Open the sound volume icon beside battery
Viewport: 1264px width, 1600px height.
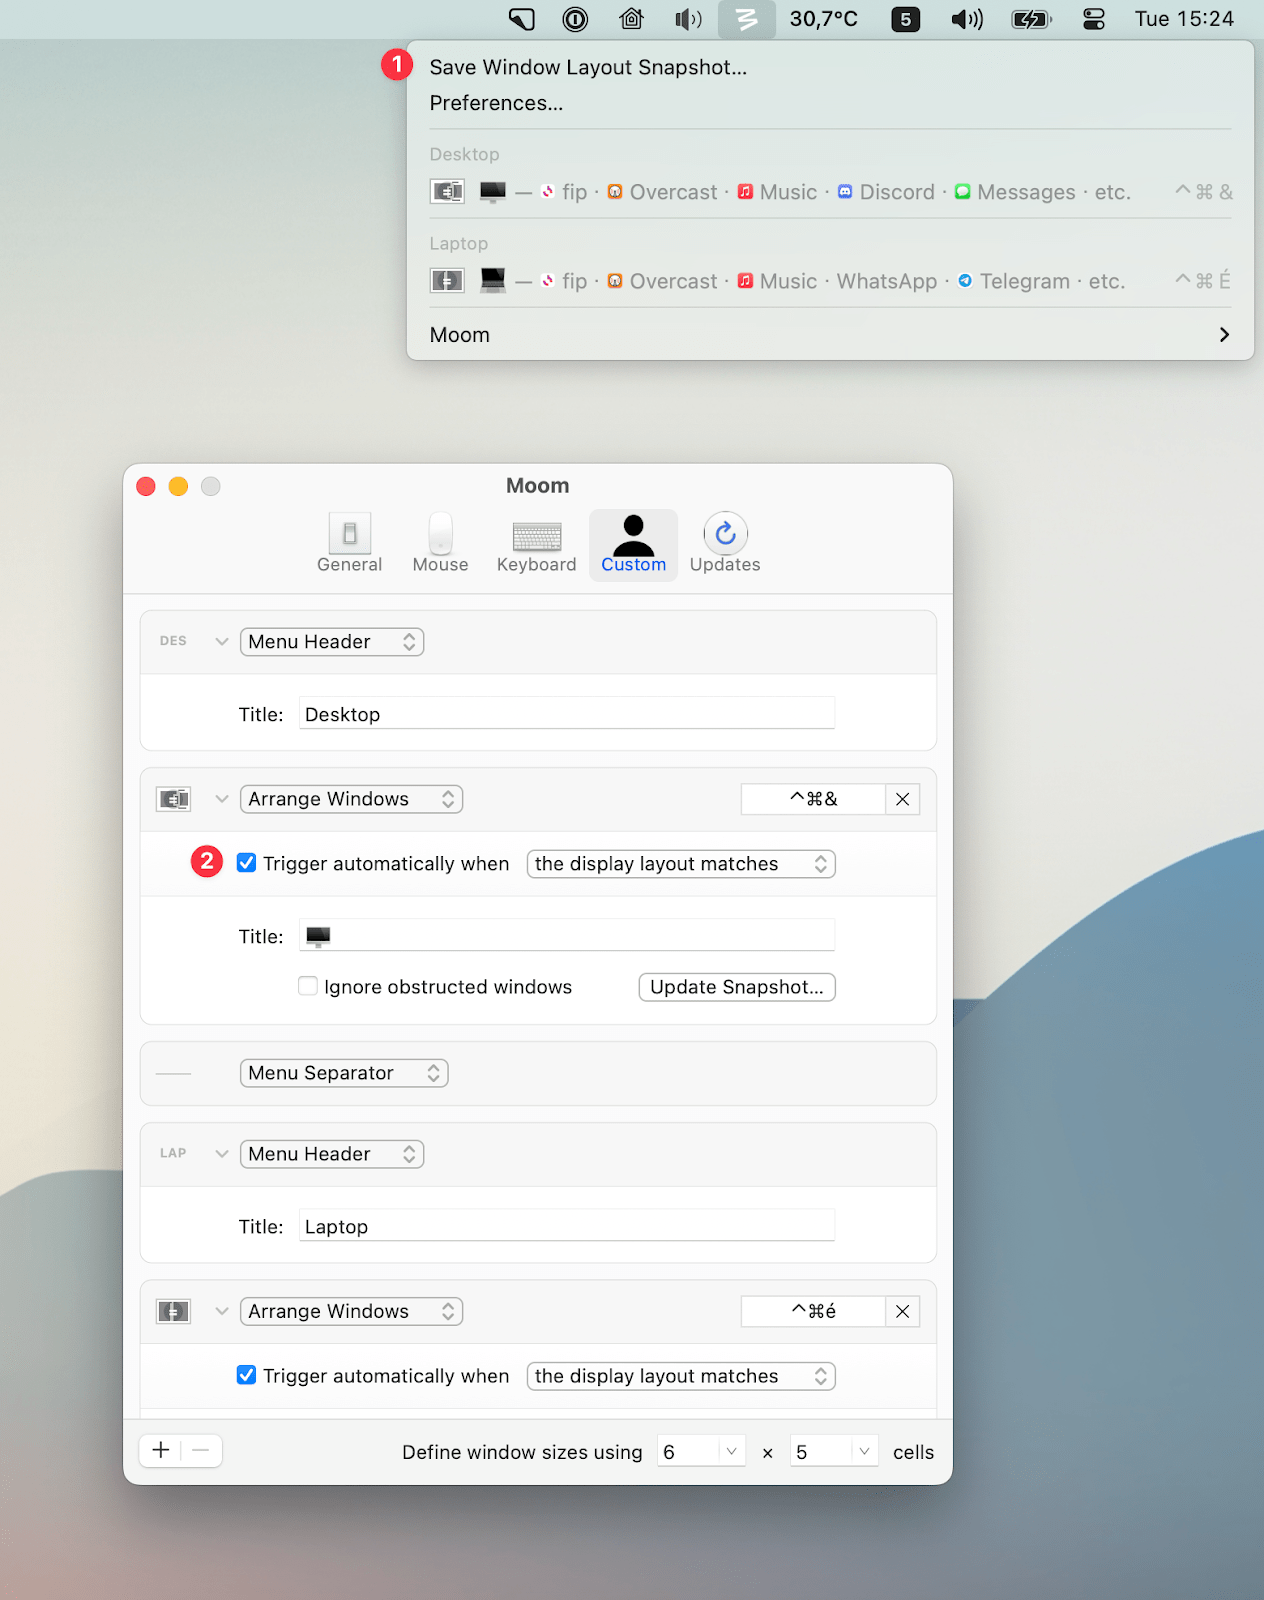coord(967,19)
